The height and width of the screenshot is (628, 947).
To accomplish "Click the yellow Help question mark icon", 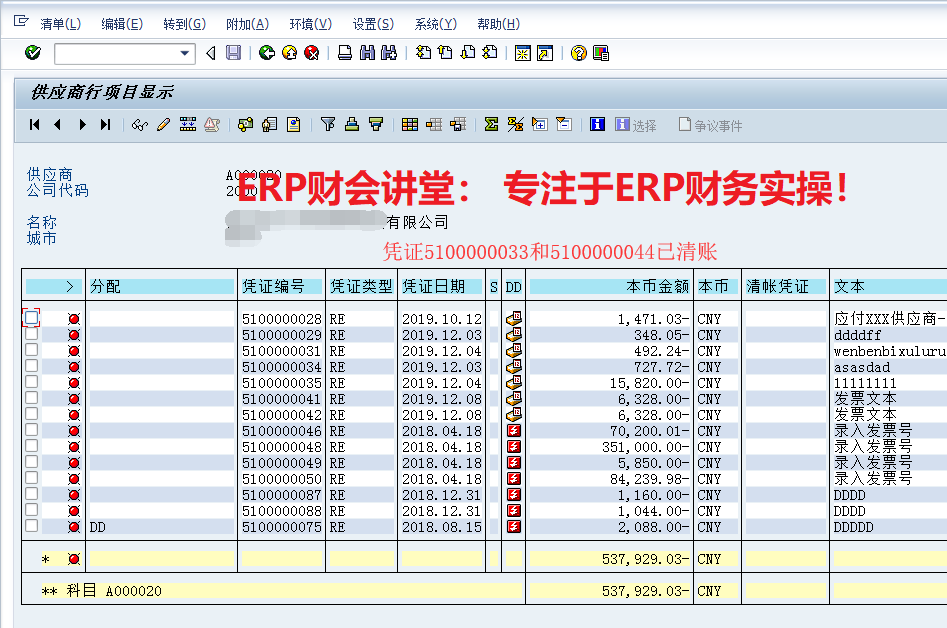I will 578,53.
